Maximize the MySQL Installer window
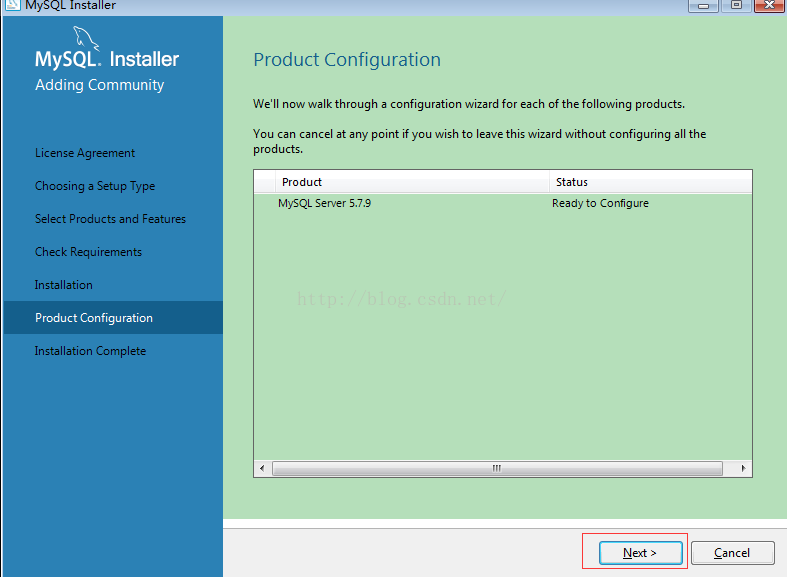This screenshot has width=787, height=577. [736, 6]
